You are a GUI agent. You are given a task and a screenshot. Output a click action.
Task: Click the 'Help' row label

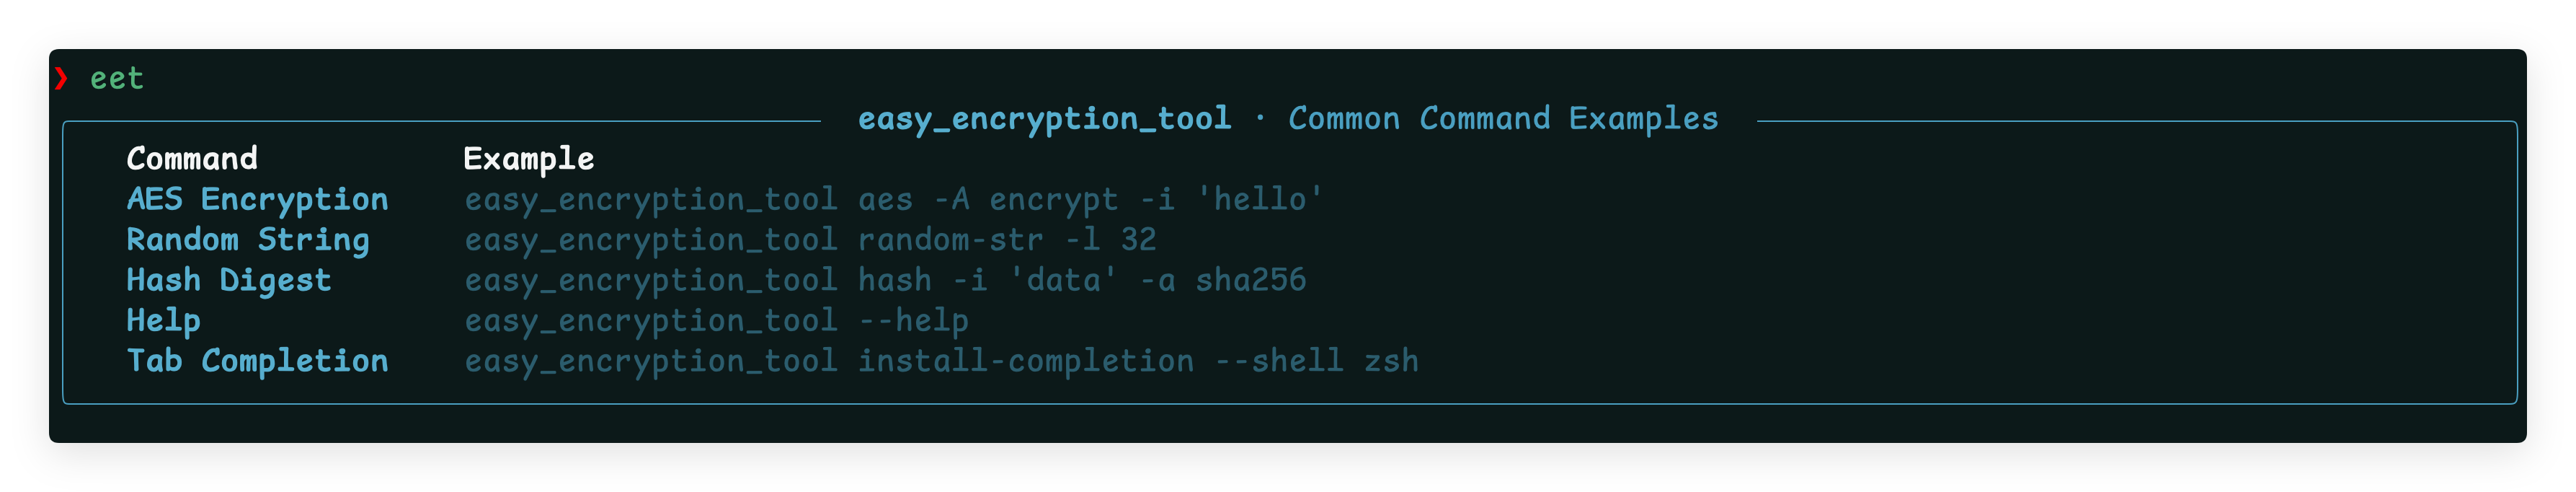pos(164,320)
